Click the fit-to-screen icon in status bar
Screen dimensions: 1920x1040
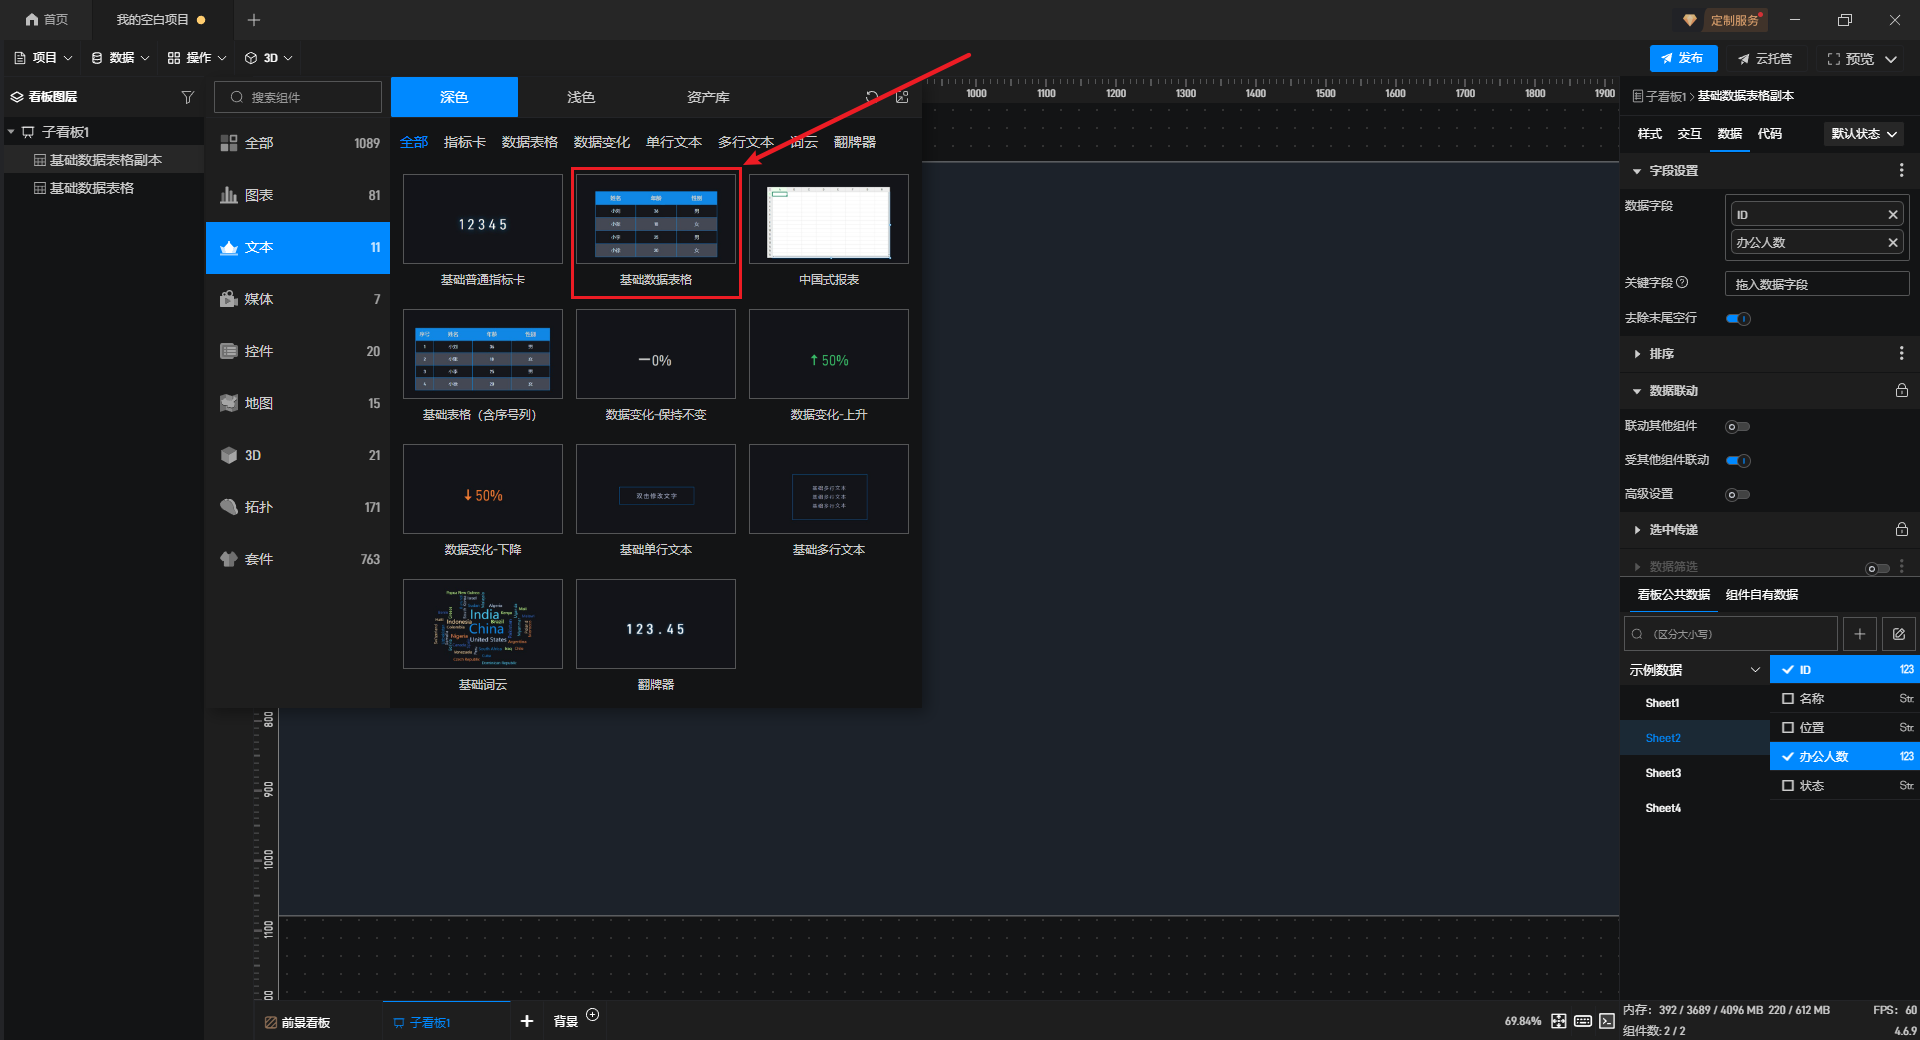[x=1558, y=1021]
